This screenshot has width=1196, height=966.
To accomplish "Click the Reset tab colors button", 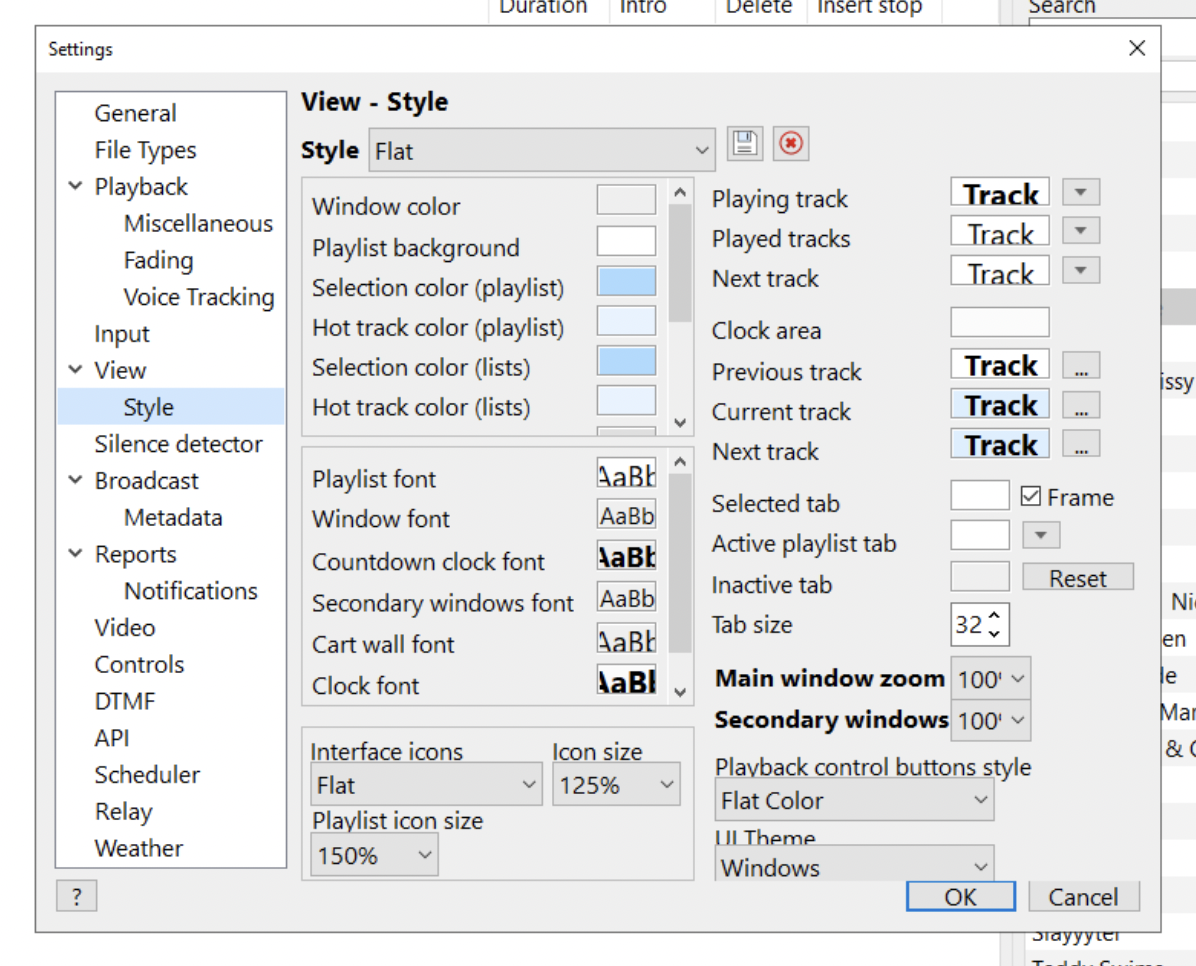I will pos(1078,578).
